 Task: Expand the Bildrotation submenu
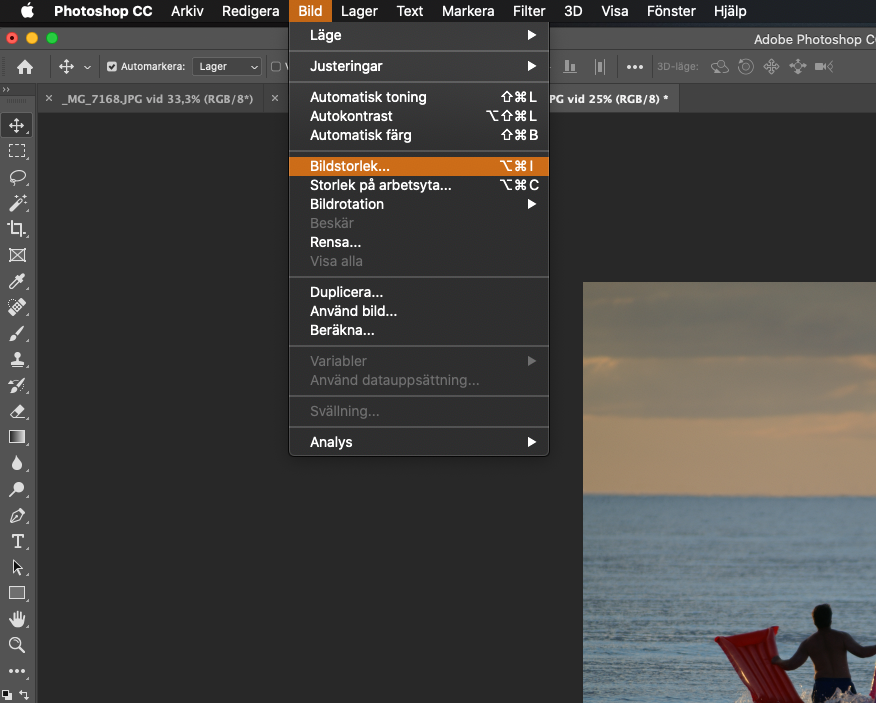click(x=418, y=204)
